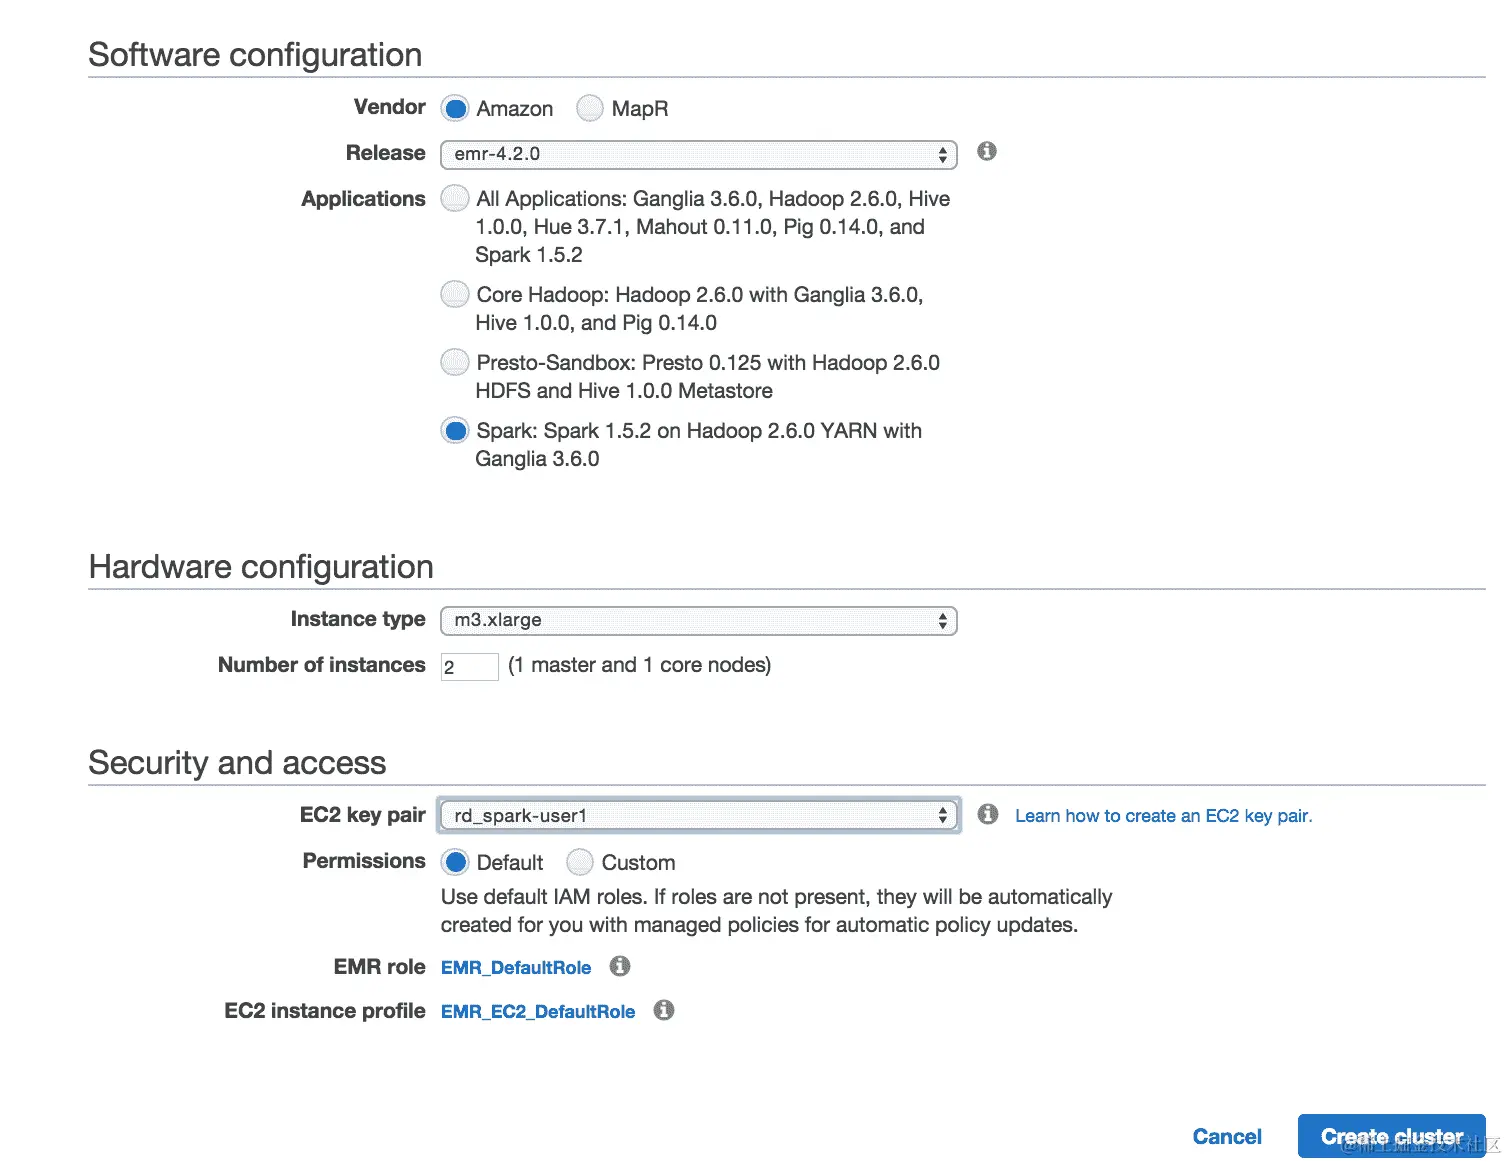This screenshot has width=1508, height=1162.
Task: Open the Release emr-4.2.0 dropdown
Action: [698, 154]
